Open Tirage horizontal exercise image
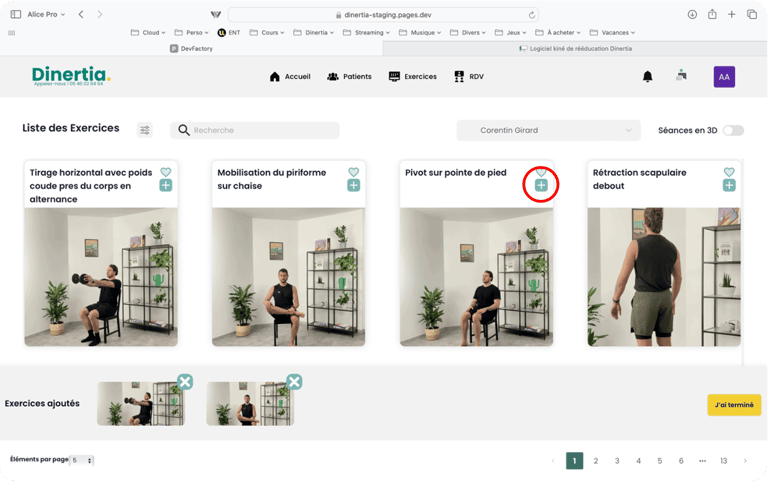 [101, 277]
